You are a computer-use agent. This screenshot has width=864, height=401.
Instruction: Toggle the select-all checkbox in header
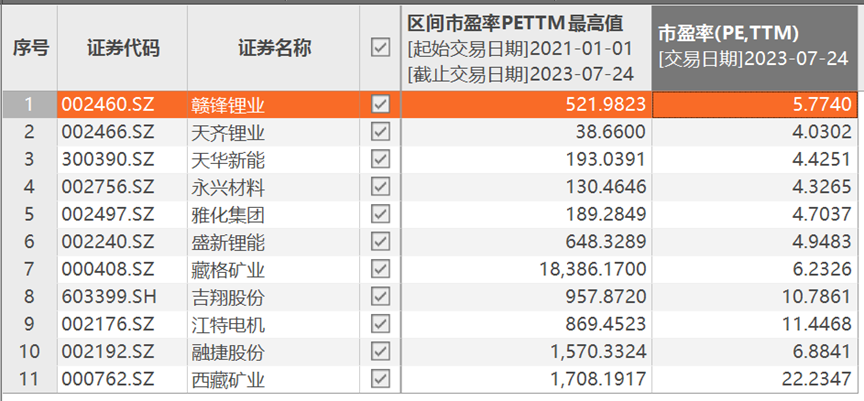tap(380, 48)
